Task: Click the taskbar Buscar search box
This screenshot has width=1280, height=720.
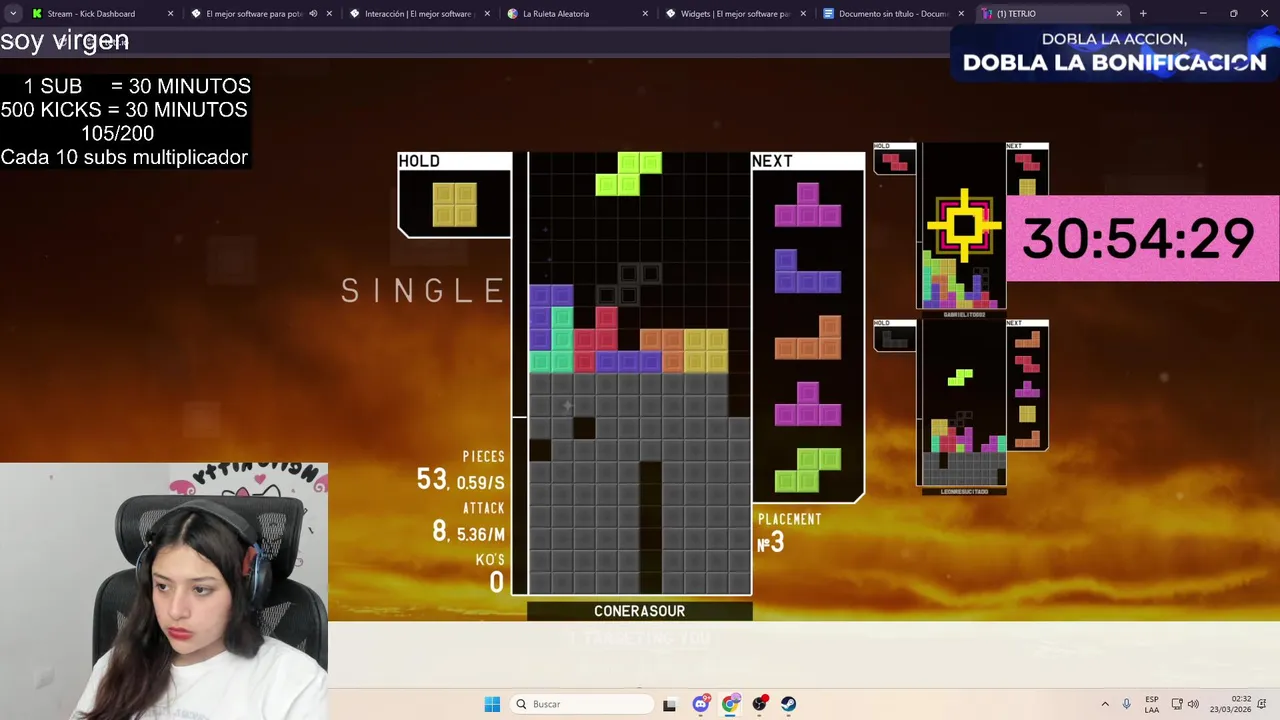Action: (582, 704)
